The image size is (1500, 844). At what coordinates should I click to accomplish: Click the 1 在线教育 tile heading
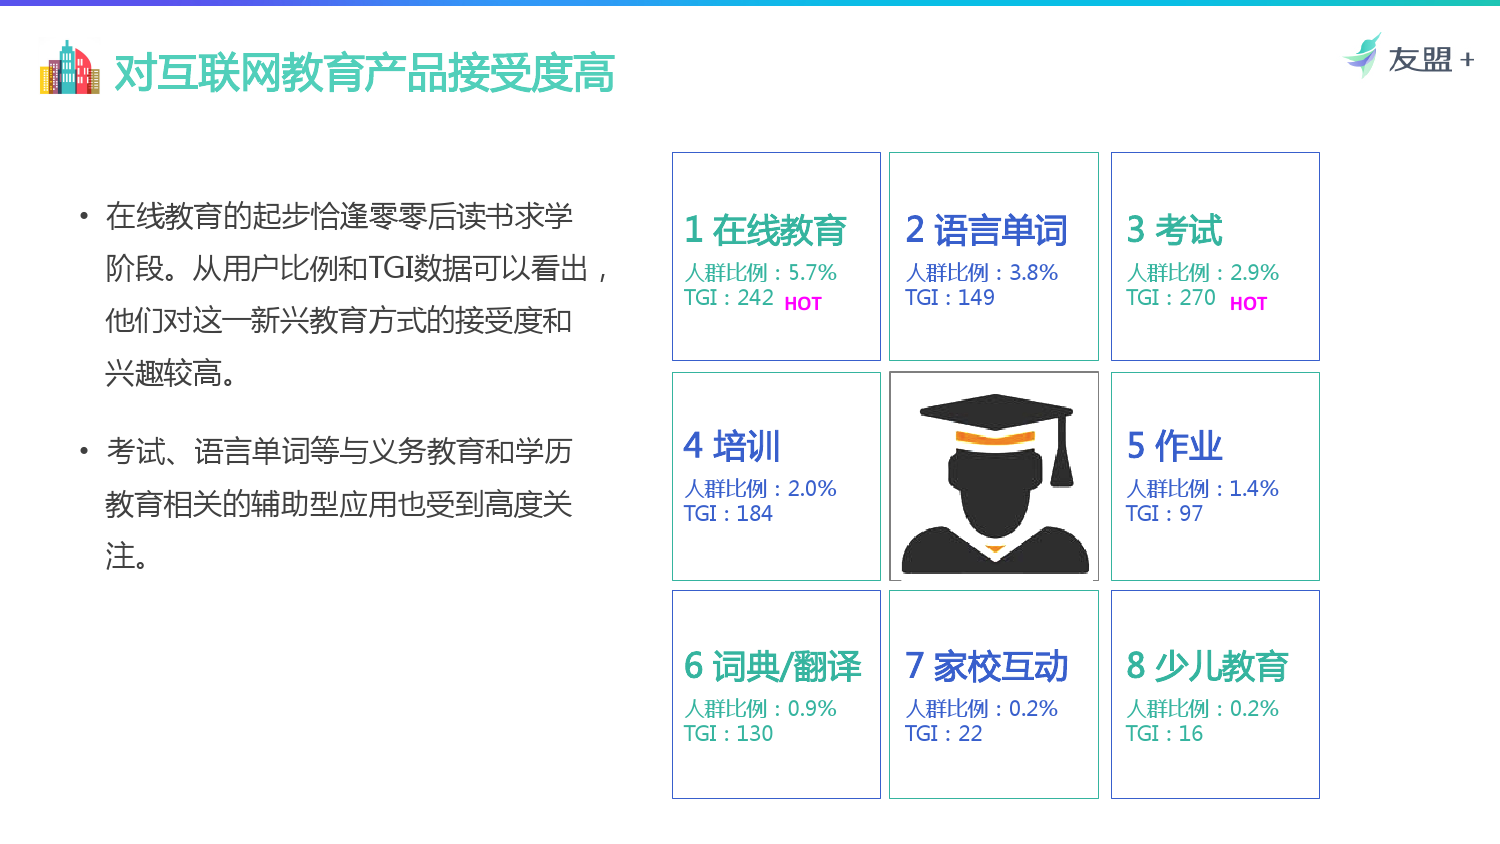coord(765,230)
